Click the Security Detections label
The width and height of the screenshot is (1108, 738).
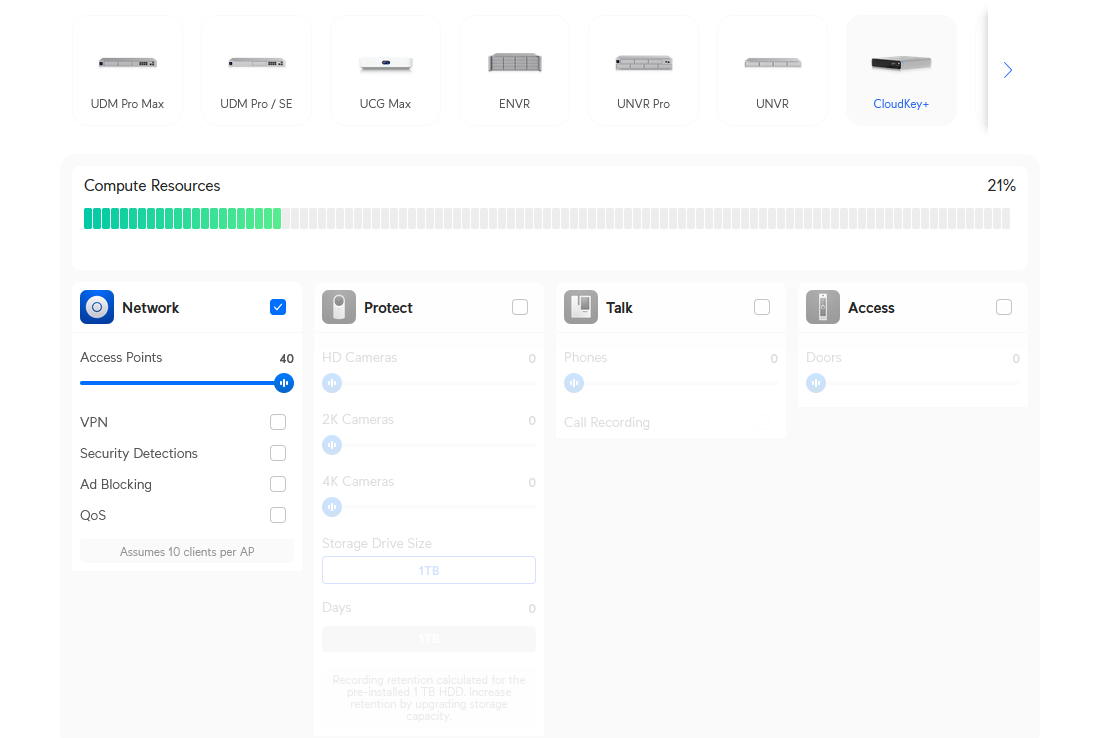[x=138, y=453]
